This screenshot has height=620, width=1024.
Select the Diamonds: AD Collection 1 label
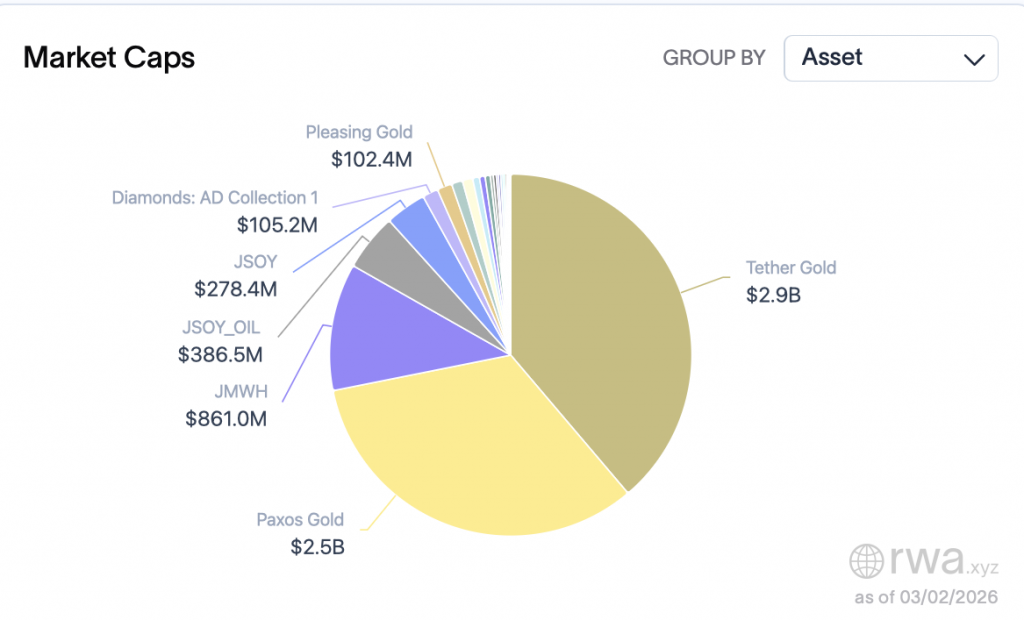point(215,197)
